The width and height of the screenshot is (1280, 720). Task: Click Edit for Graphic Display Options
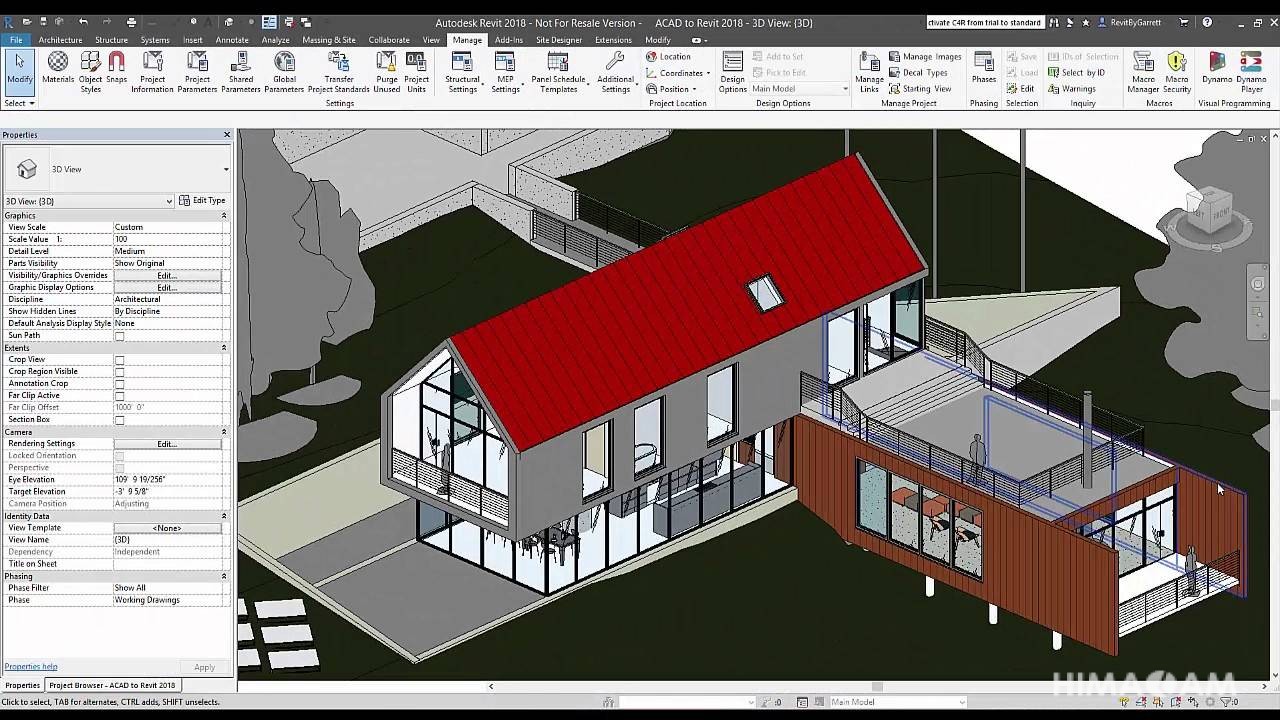167,288
